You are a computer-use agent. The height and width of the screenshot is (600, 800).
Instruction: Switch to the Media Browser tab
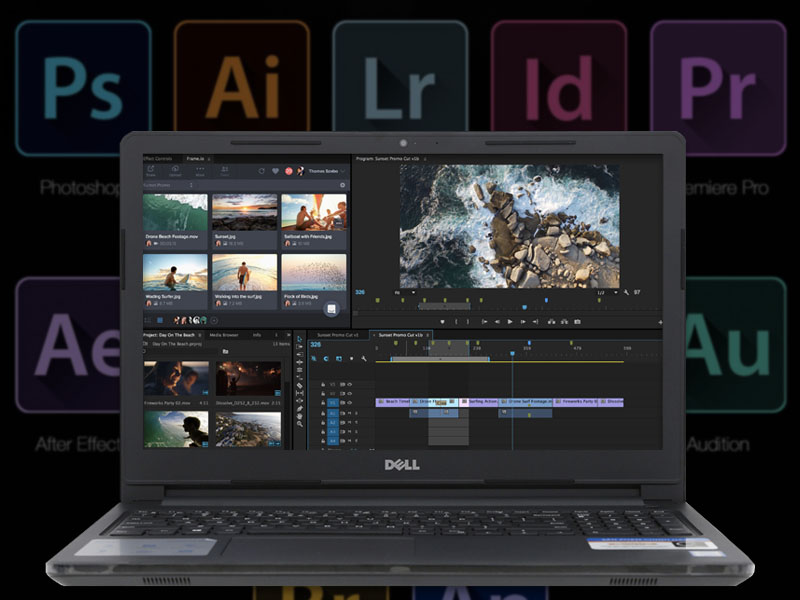224,335
